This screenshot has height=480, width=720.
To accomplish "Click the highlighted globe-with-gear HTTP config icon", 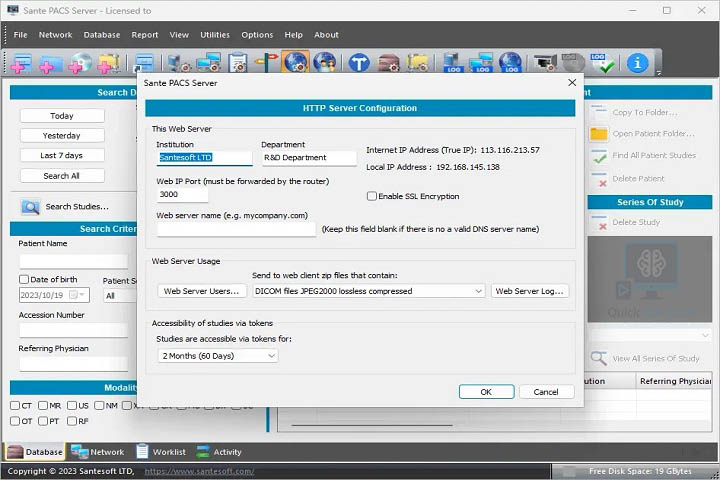I will [296, 62].
